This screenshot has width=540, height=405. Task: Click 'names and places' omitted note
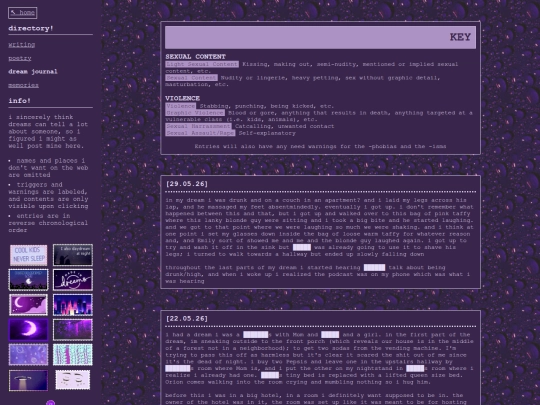[x=48, y=168]
